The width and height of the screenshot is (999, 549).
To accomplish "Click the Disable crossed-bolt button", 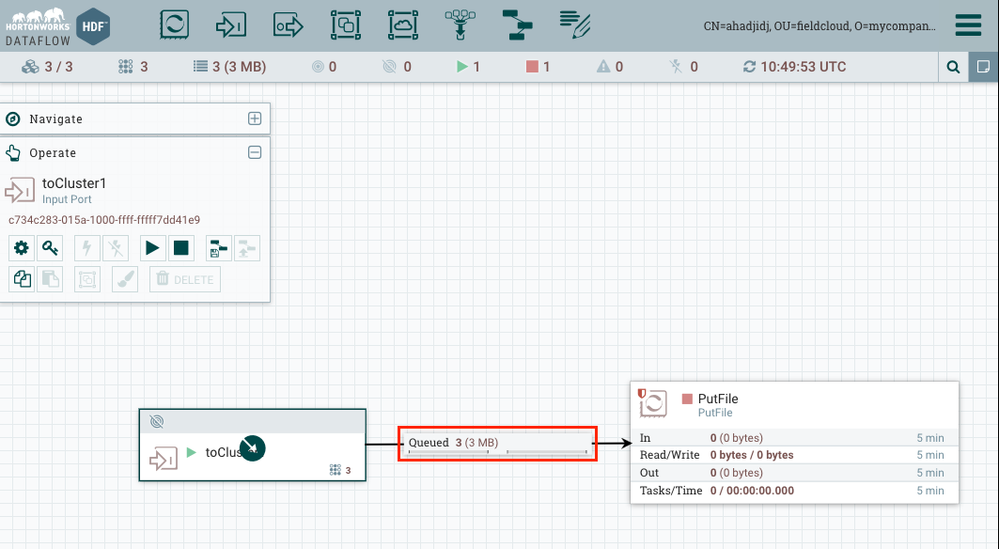I will [x=116, y=248].
